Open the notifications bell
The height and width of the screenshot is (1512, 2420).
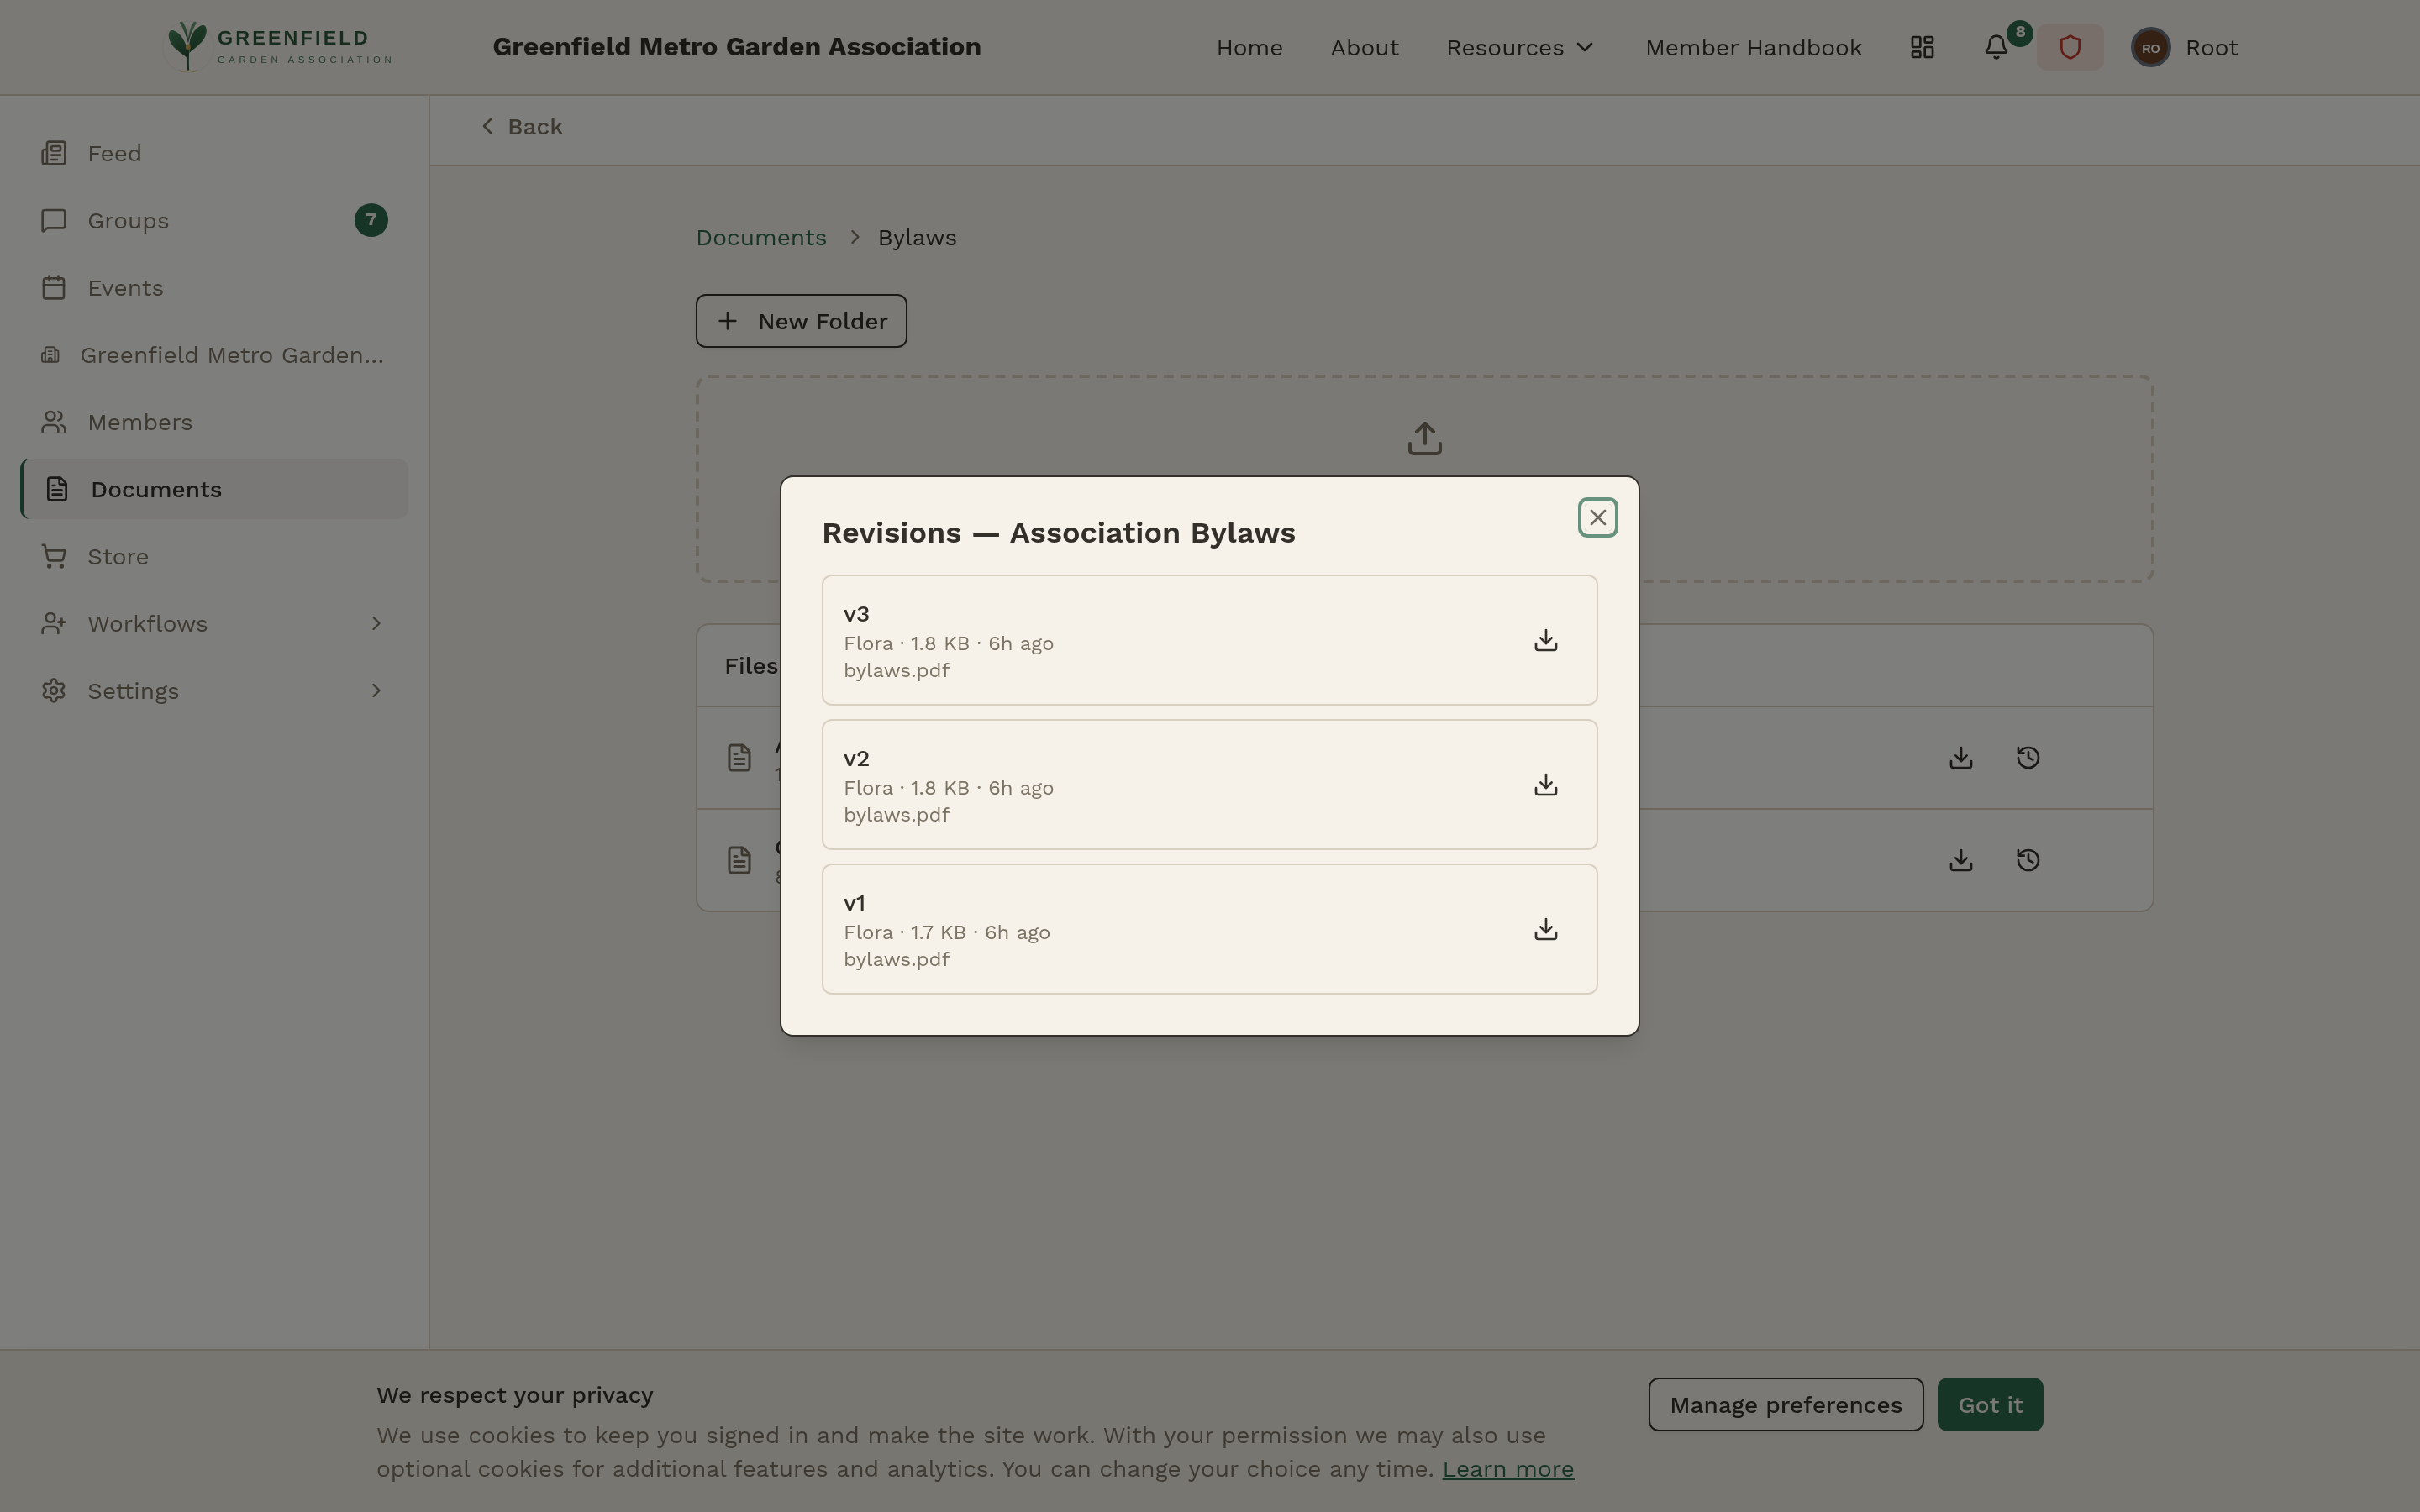[1995, 47]
